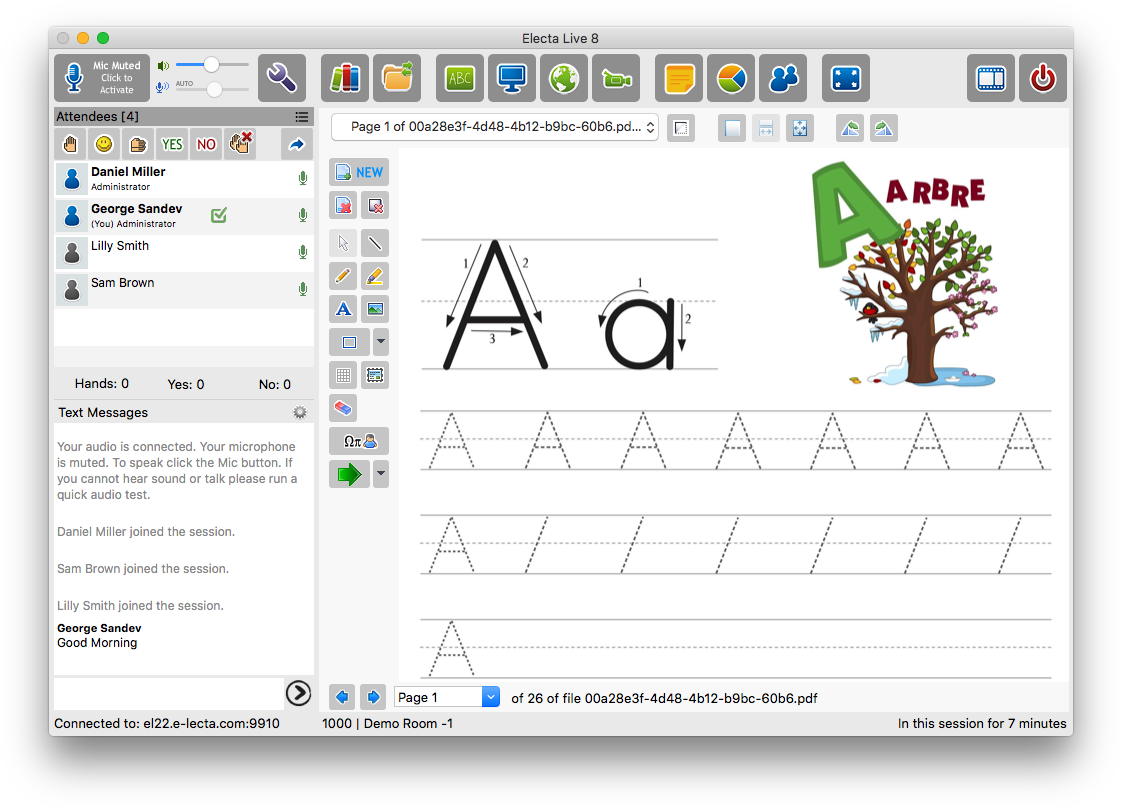Choose the text tool with letter A
The image size is (1121, 810).
[x=343, y=309]
